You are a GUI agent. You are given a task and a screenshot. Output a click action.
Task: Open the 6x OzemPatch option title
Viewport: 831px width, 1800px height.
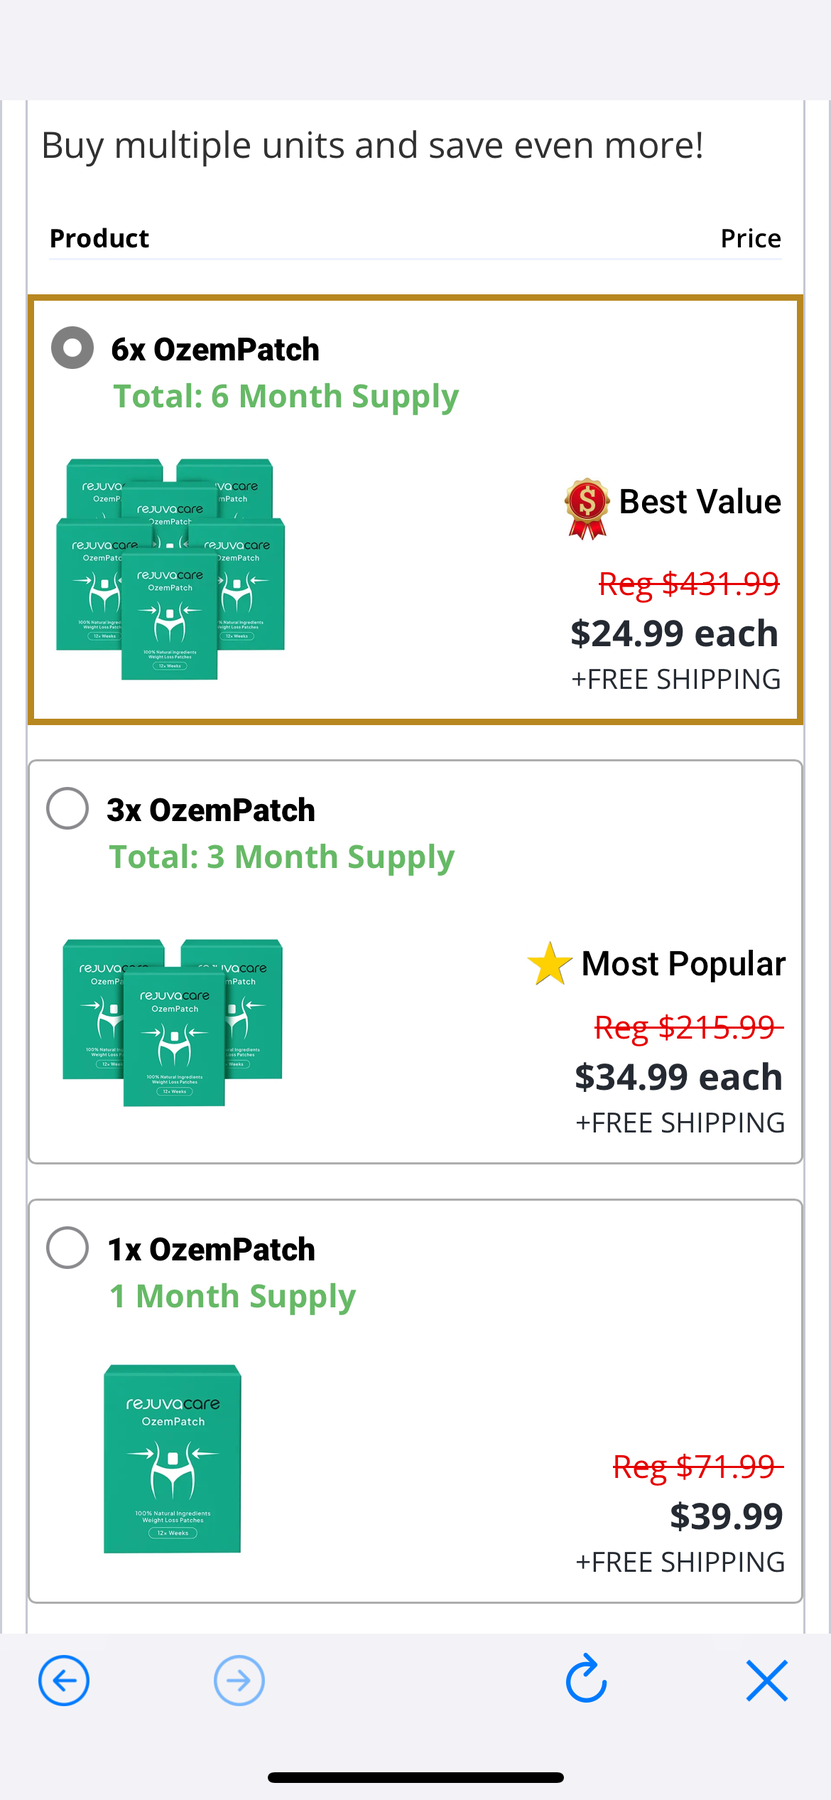pyautogui.click(x=215, y=349)
